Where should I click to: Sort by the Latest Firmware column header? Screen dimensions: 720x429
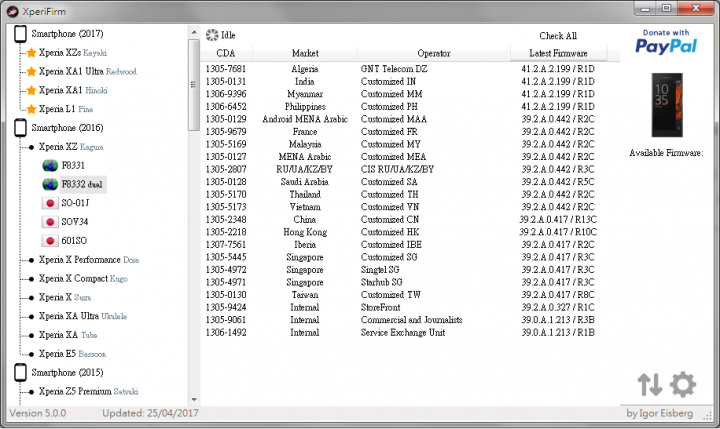coord(558,53)
